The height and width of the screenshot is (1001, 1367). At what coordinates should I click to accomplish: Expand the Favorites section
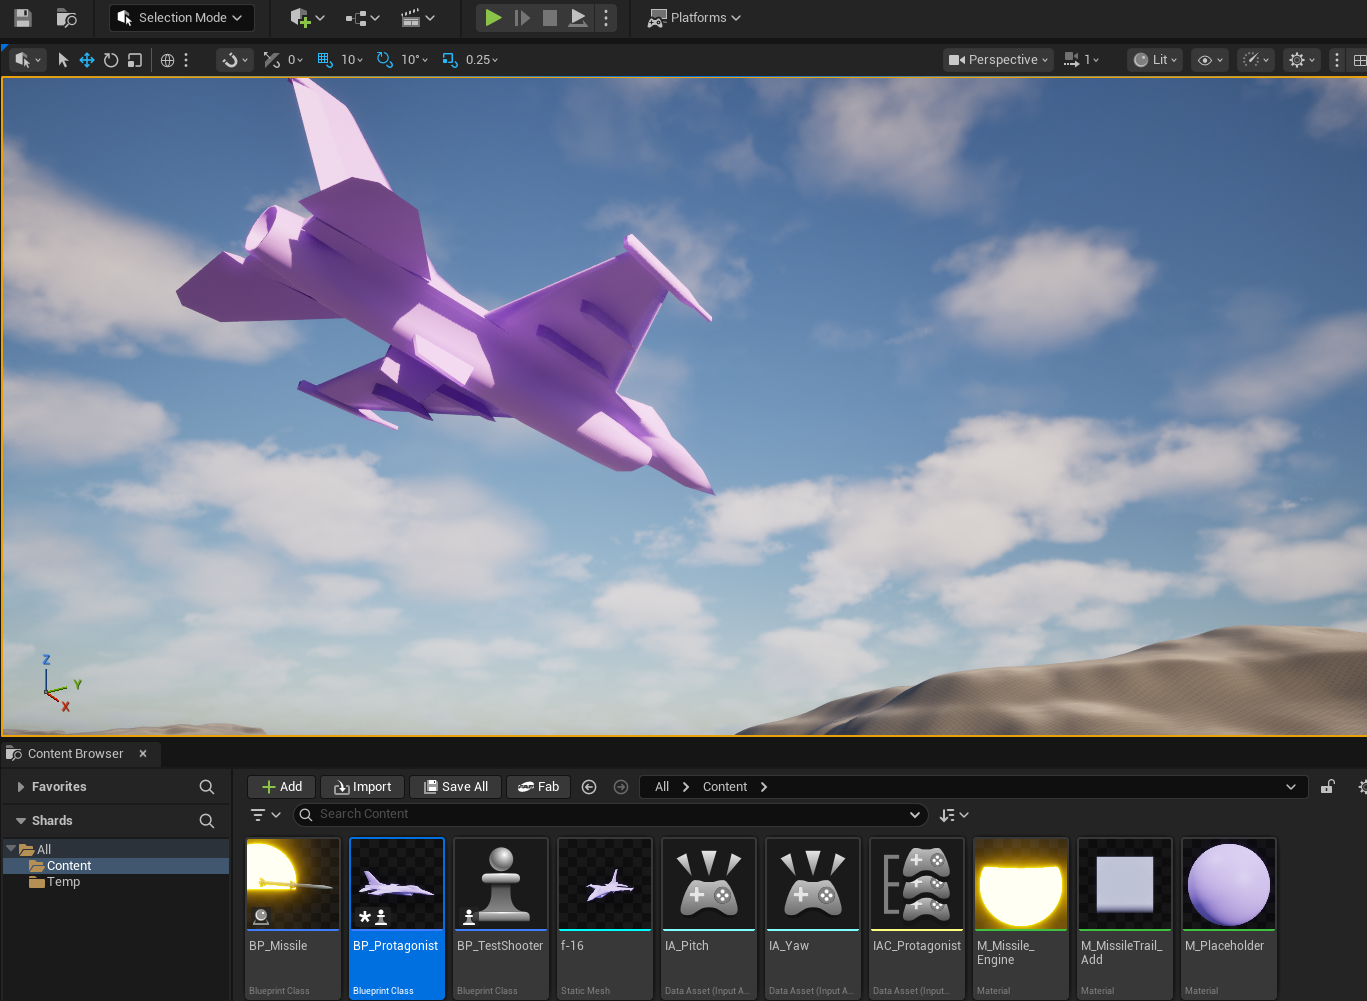click(x=21, y=787)
